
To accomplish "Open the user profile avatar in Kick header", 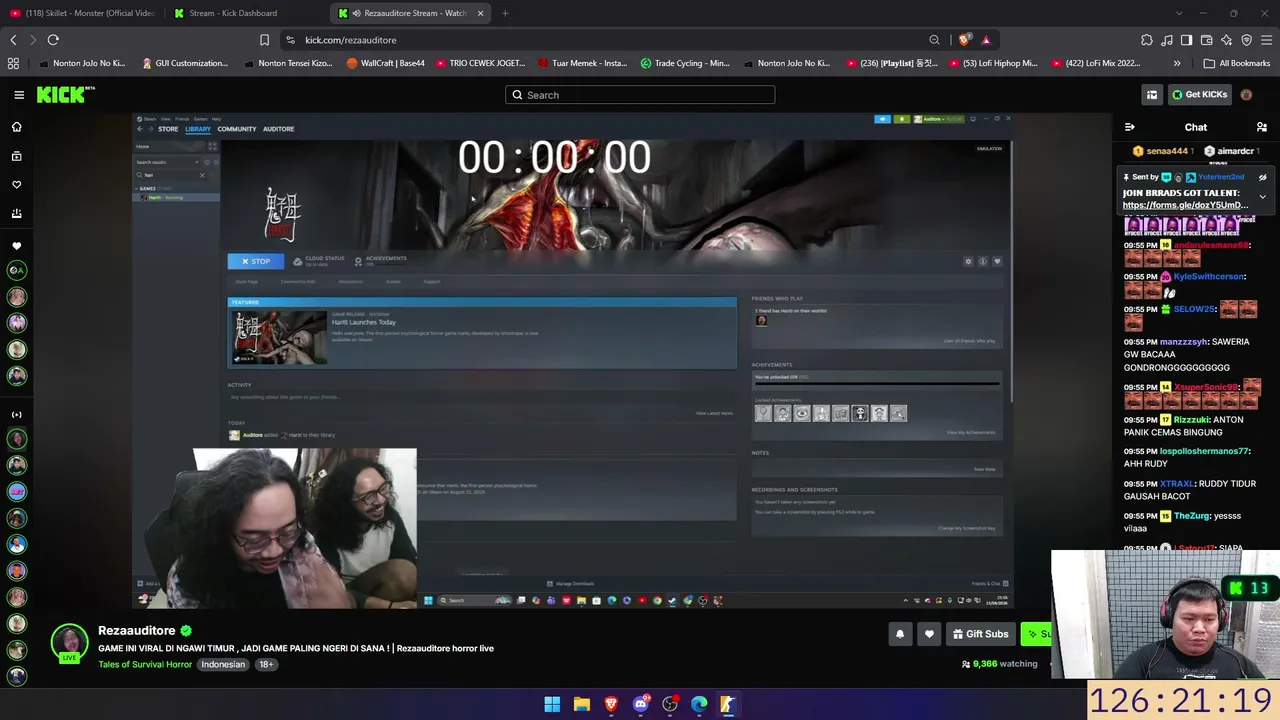I will coord(1246,95).
